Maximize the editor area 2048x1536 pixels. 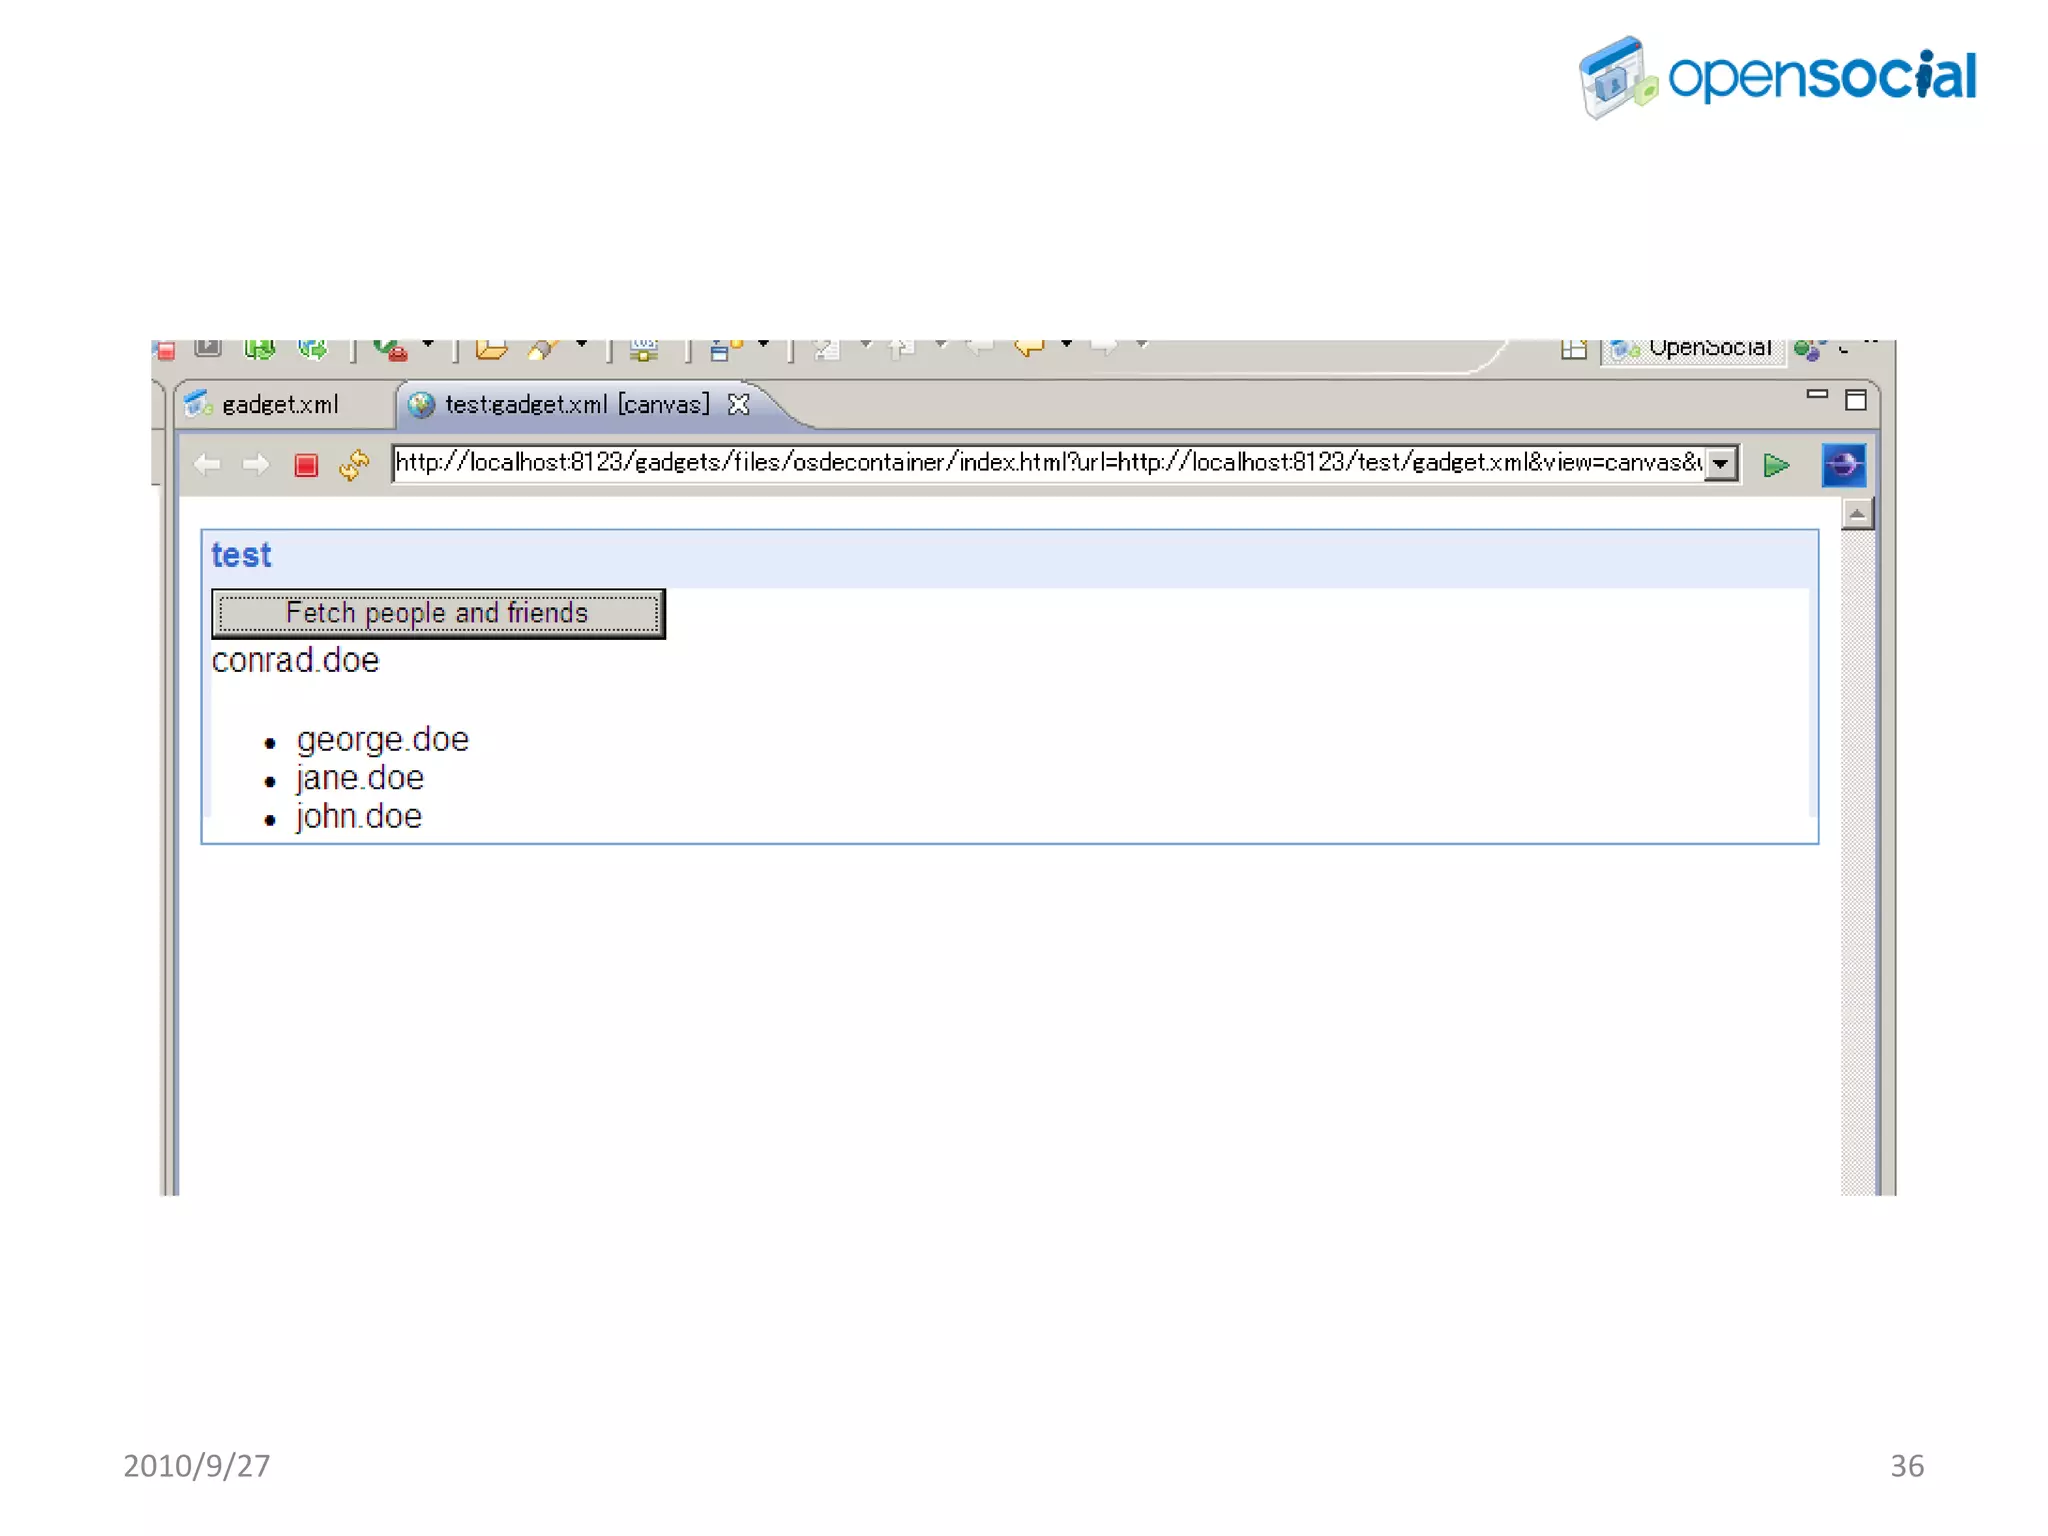1856,400
